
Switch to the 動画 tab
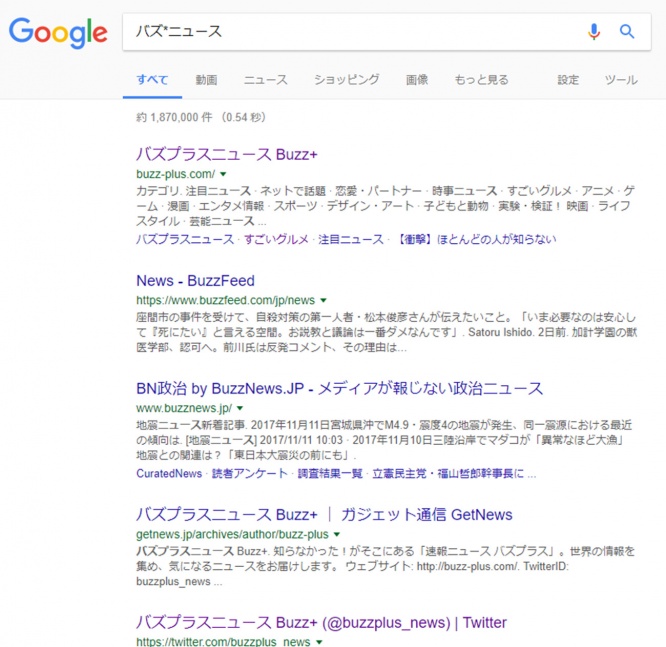pyautogui.click(x=206, y=80)
